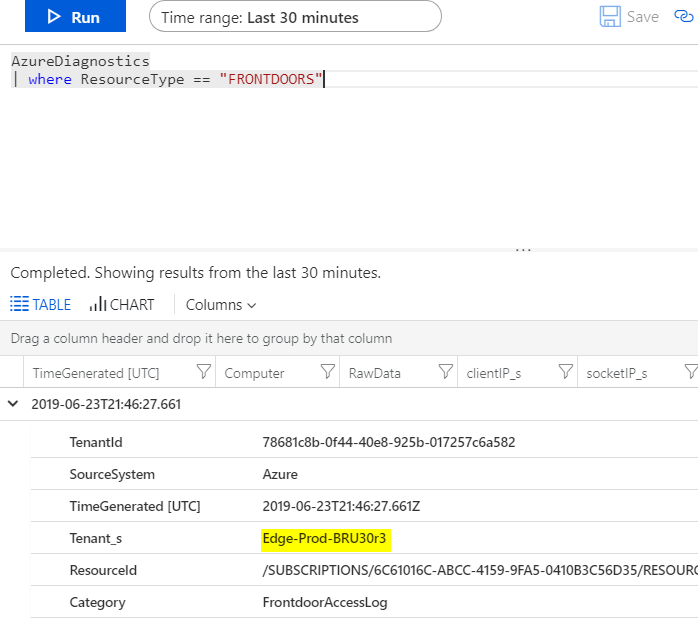Image resolution: width=698 pixels, height=619 pixels.
Task: Switch to the TABLE view tab
Action: [41, 304]
